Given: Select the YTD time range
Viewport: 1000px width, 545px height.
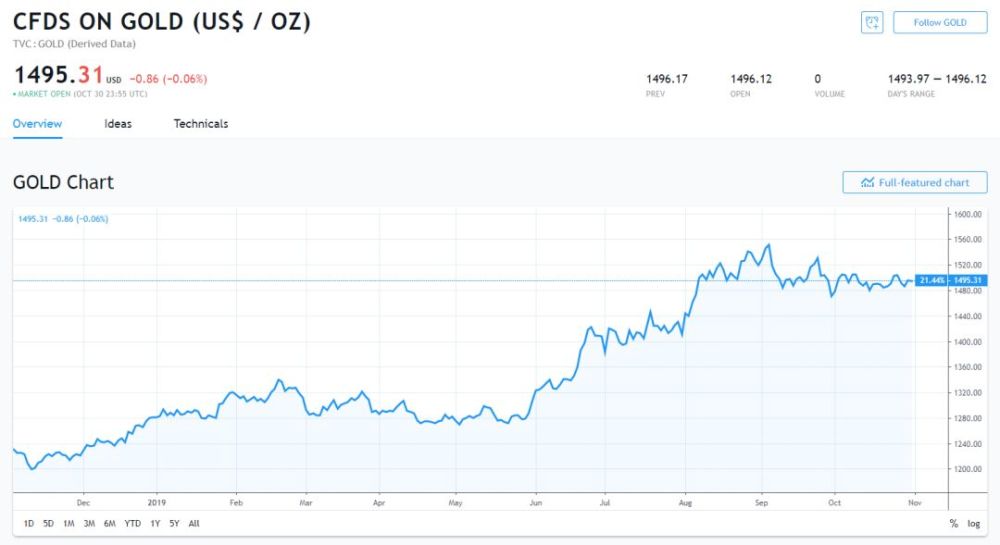Looking at the screenshot, I should tap(133, 523).
